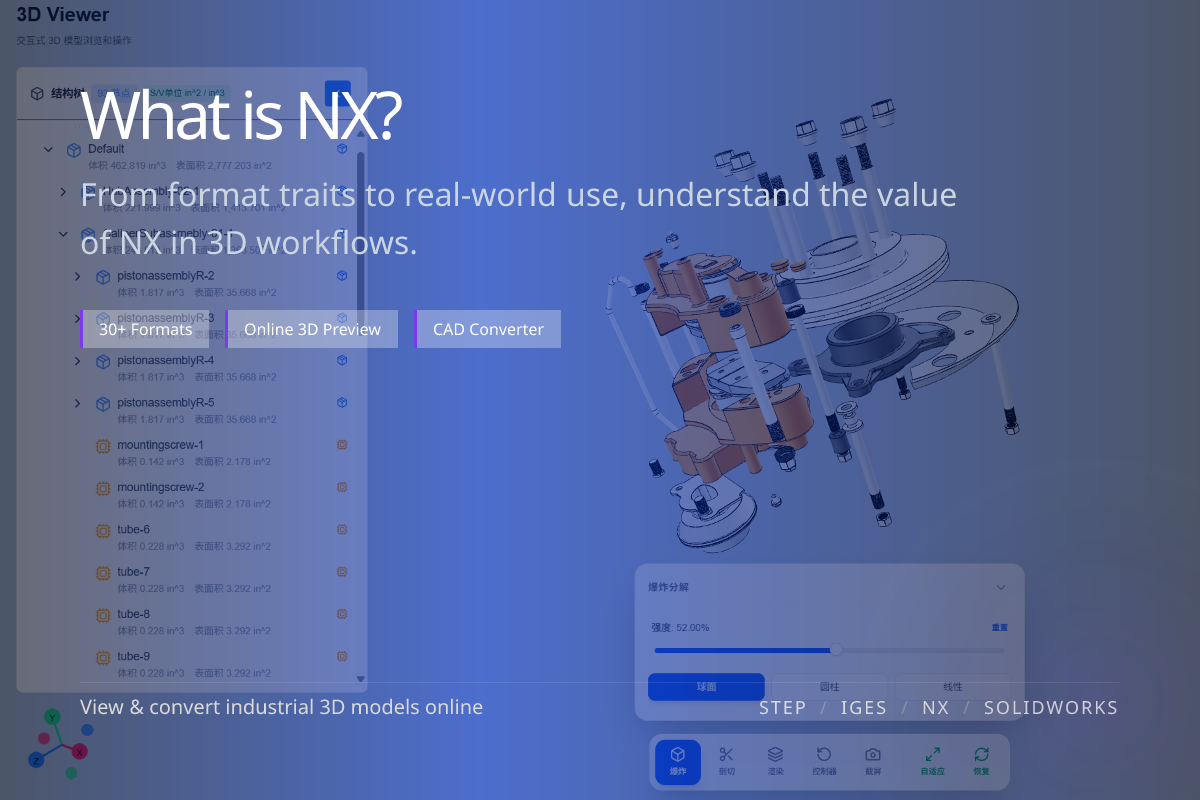This screenshot has width=1200, height=800.
Task: Fit the view with 自适应
Action: point(932,761)
